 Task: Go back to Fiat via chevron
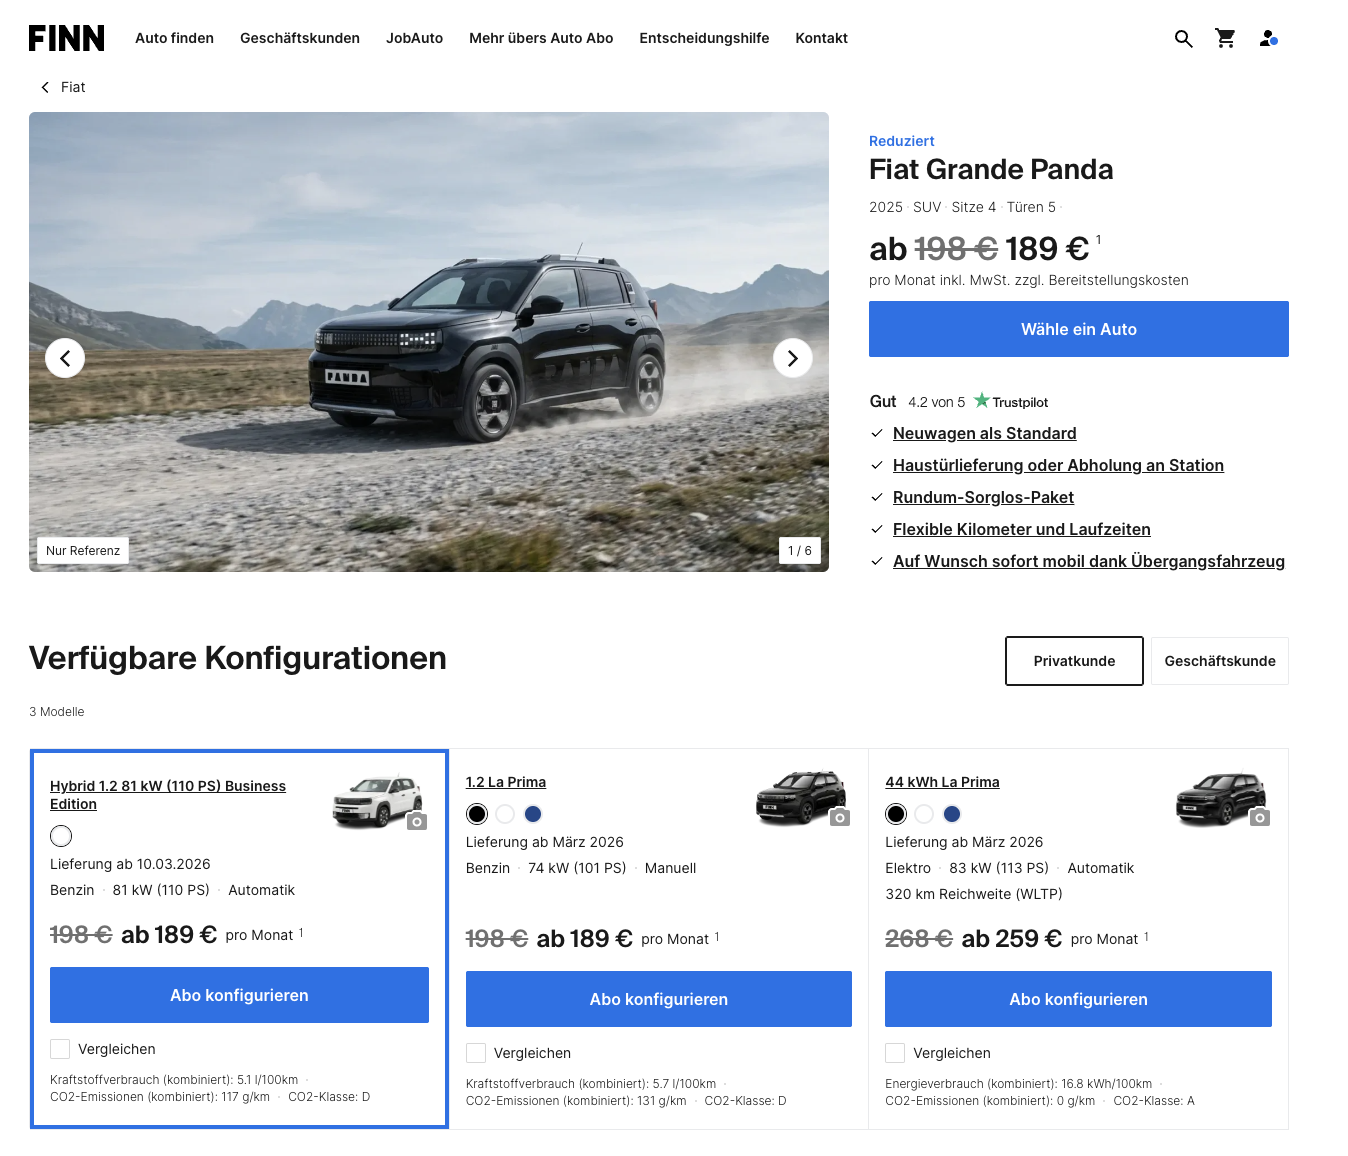point(45,87)
